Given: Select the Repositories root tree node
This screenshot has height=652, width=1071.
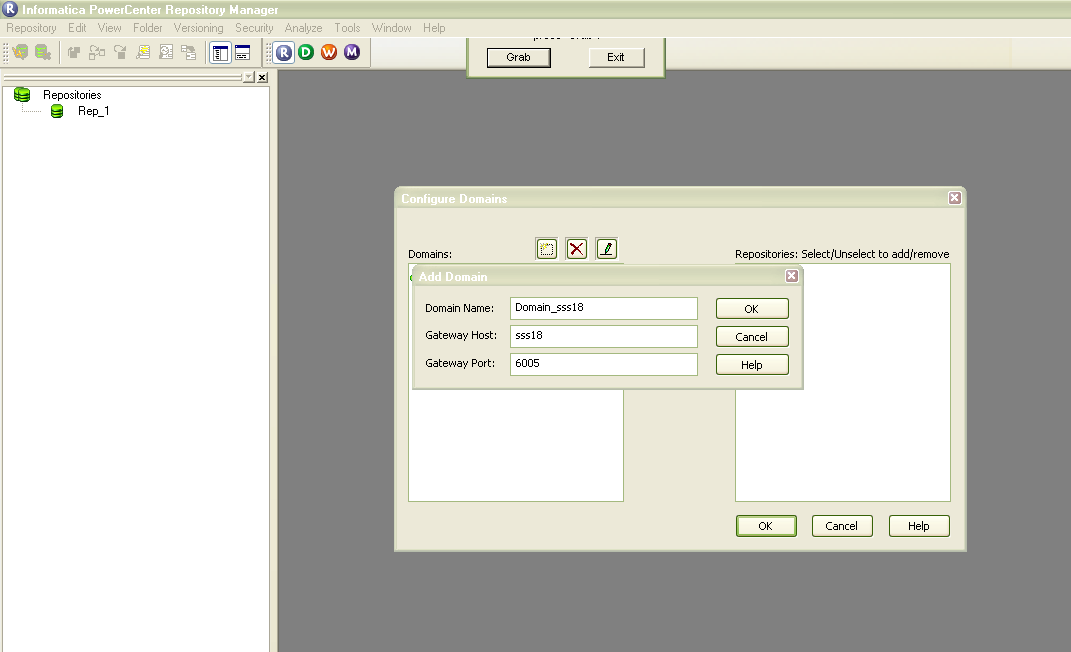Looking at the screenshot, I should click(72, 95).
